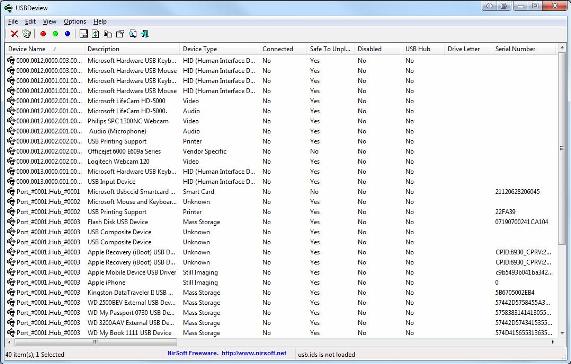The image size is (571, 364).
Task: Click USB icon of Audio (Microphone) row
Action: tap(11, 131)
